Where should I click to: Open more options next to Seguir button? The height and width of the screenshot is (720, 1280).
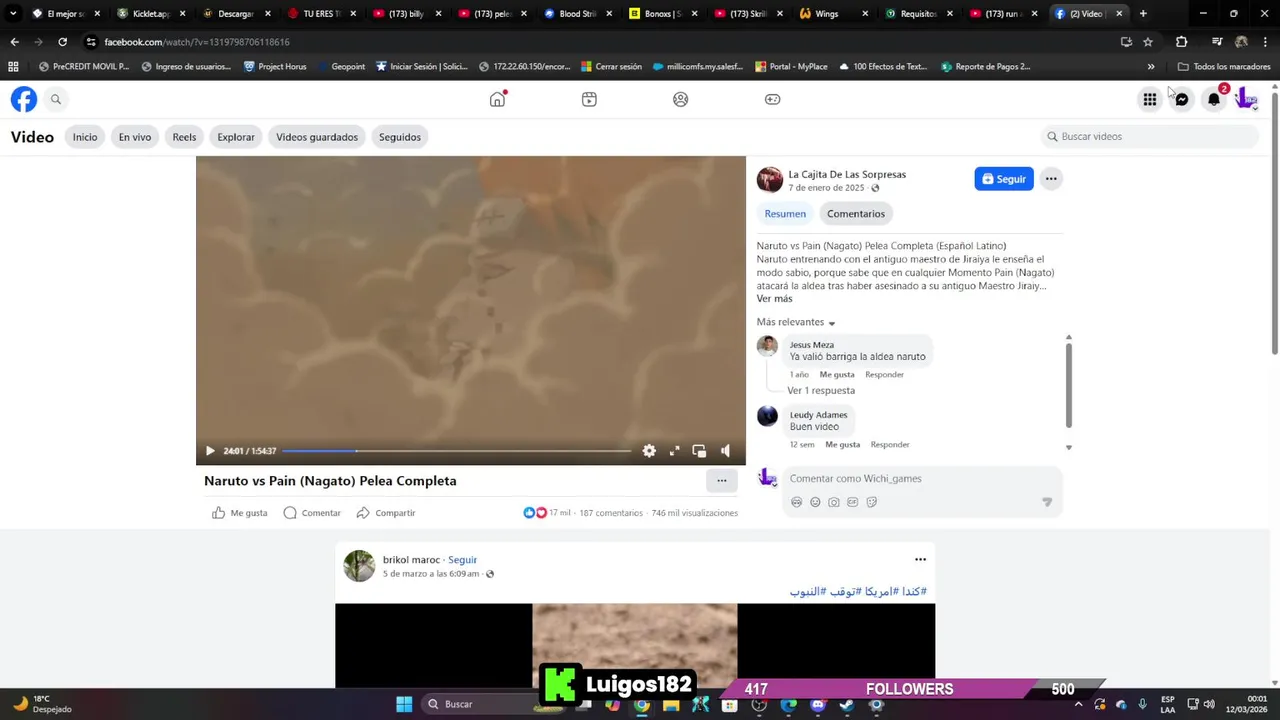(x=1051, y=179)
